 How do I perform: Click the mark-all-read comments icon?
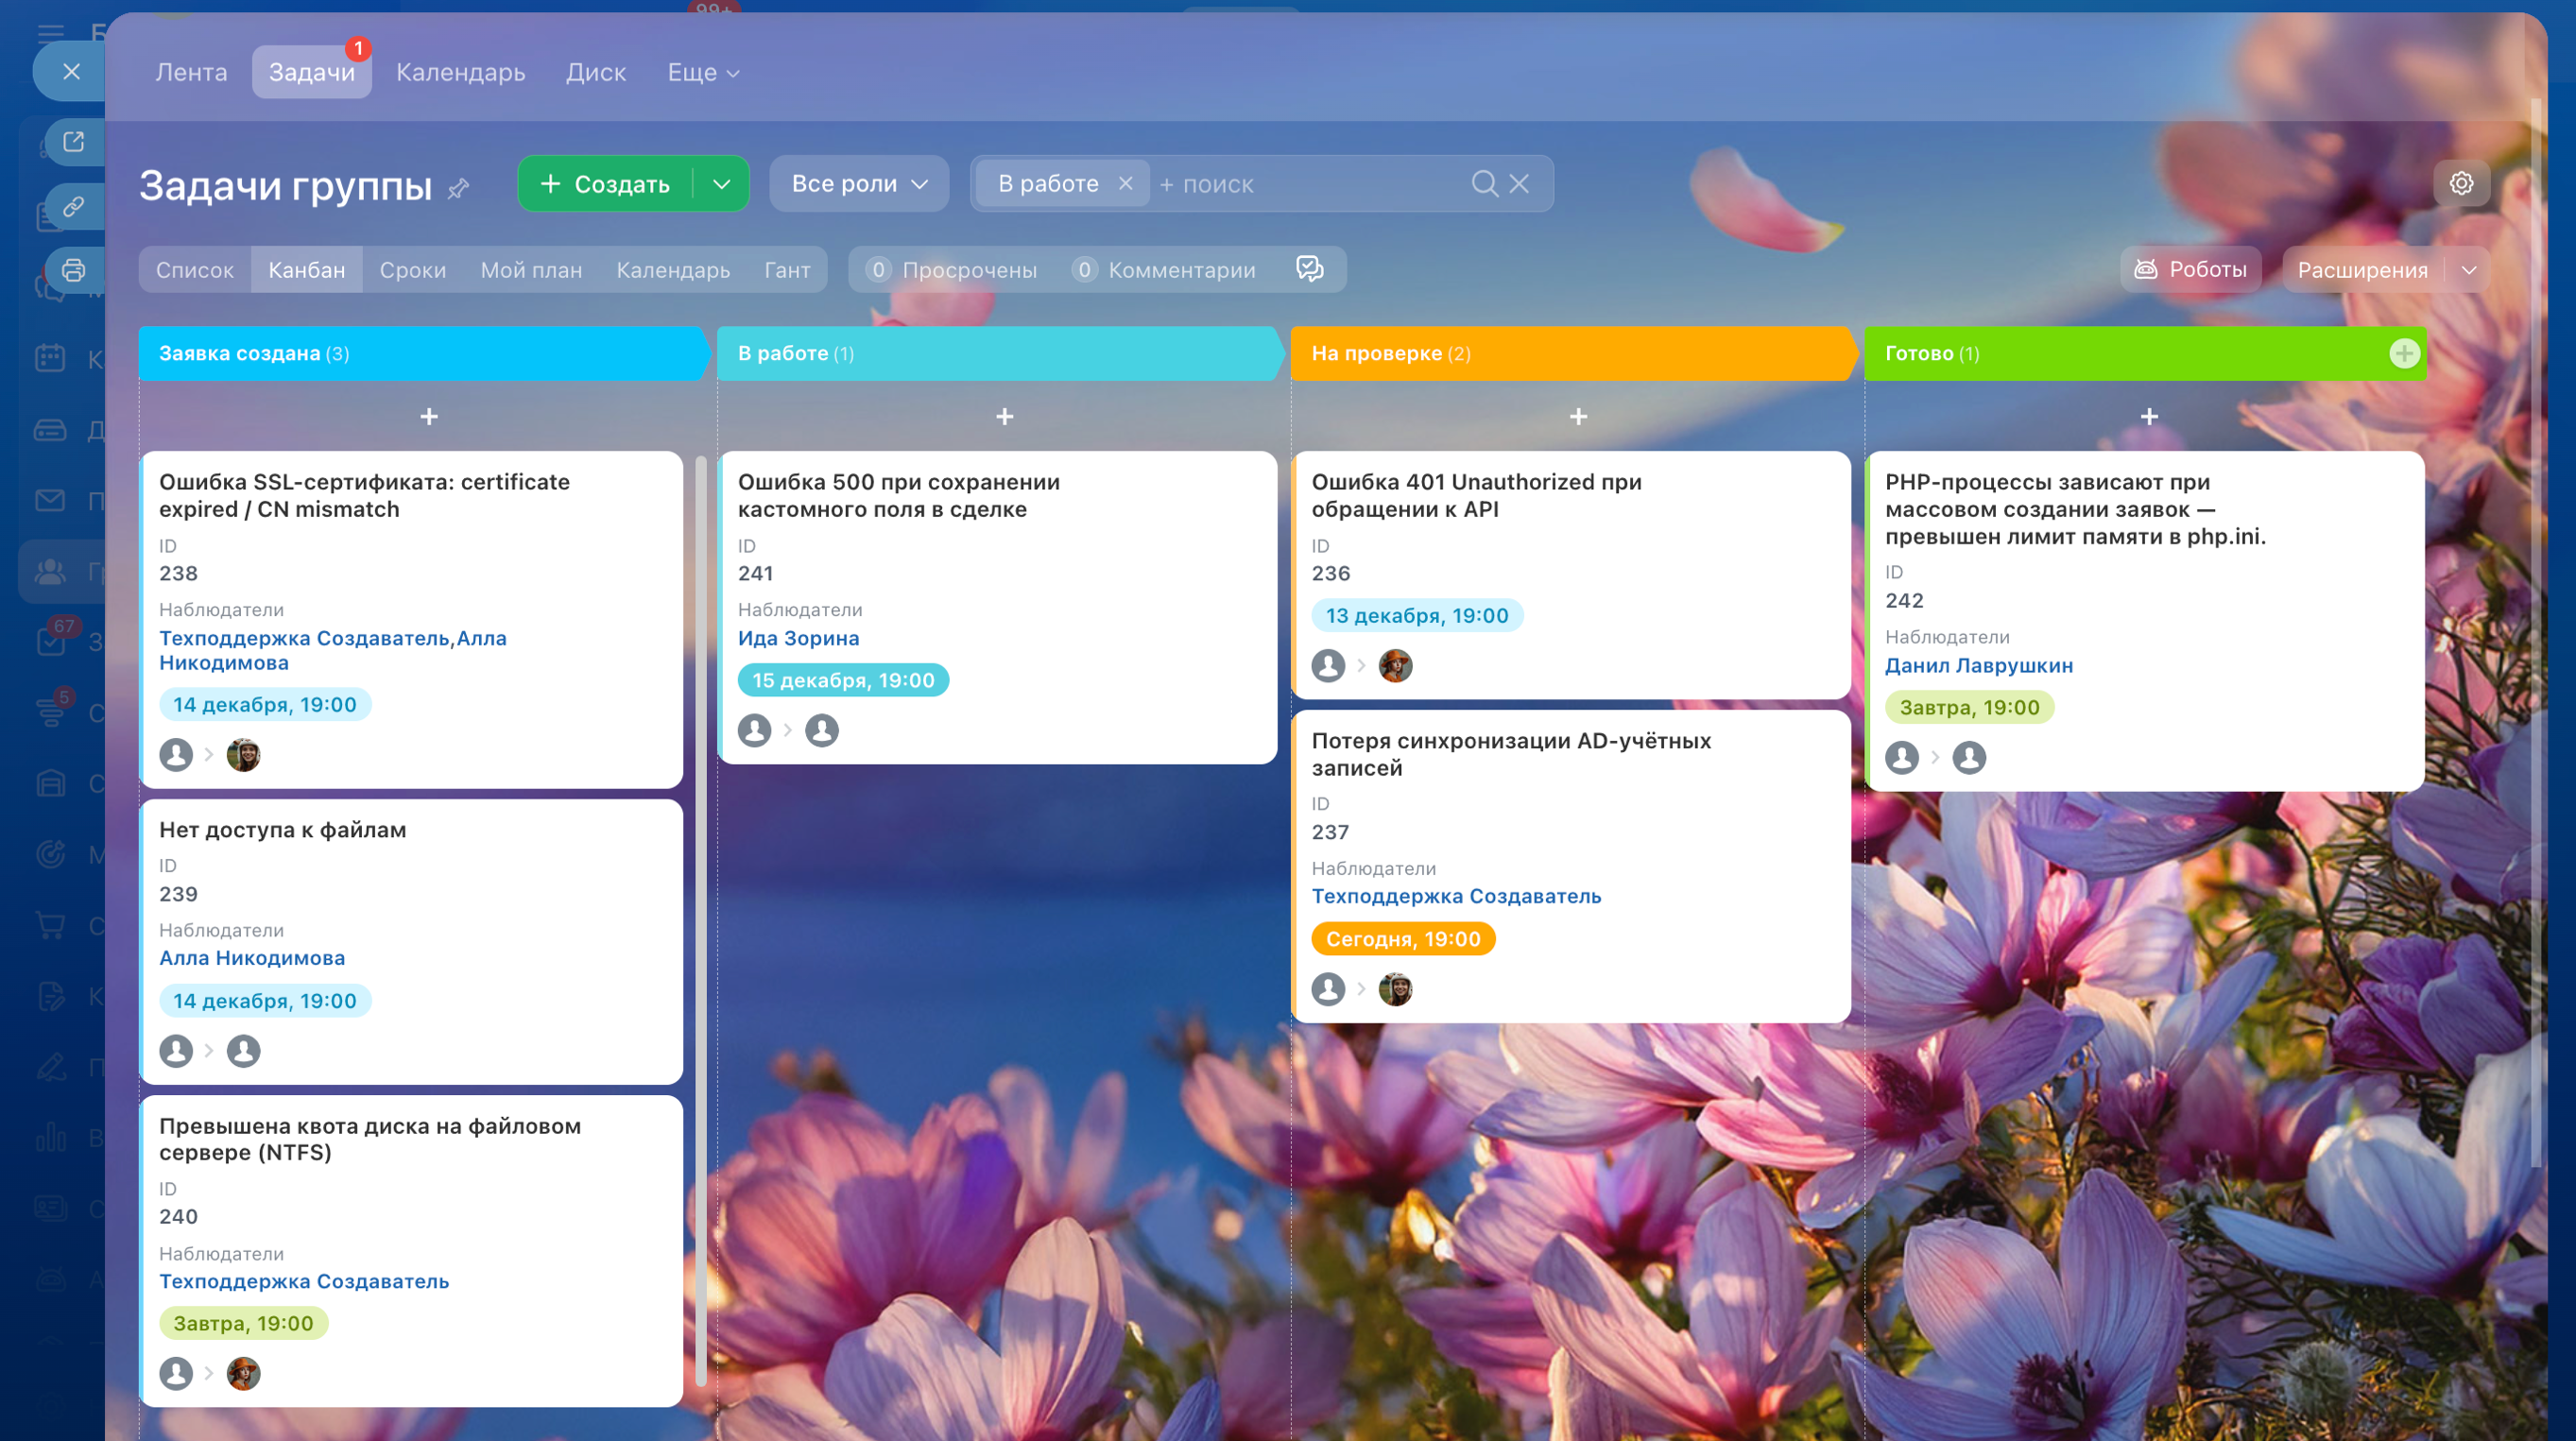coord(1309,269)
